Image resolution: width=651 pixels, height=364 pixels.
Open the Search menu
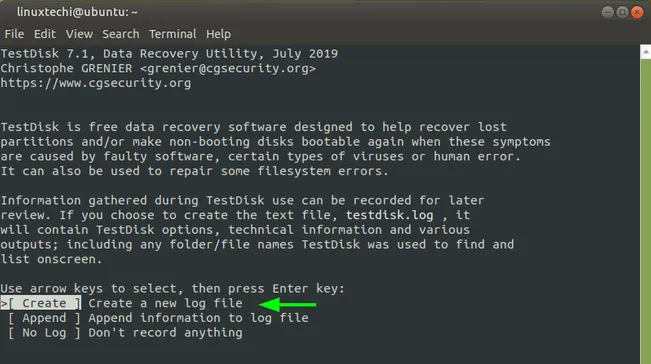tap(121, 34)
